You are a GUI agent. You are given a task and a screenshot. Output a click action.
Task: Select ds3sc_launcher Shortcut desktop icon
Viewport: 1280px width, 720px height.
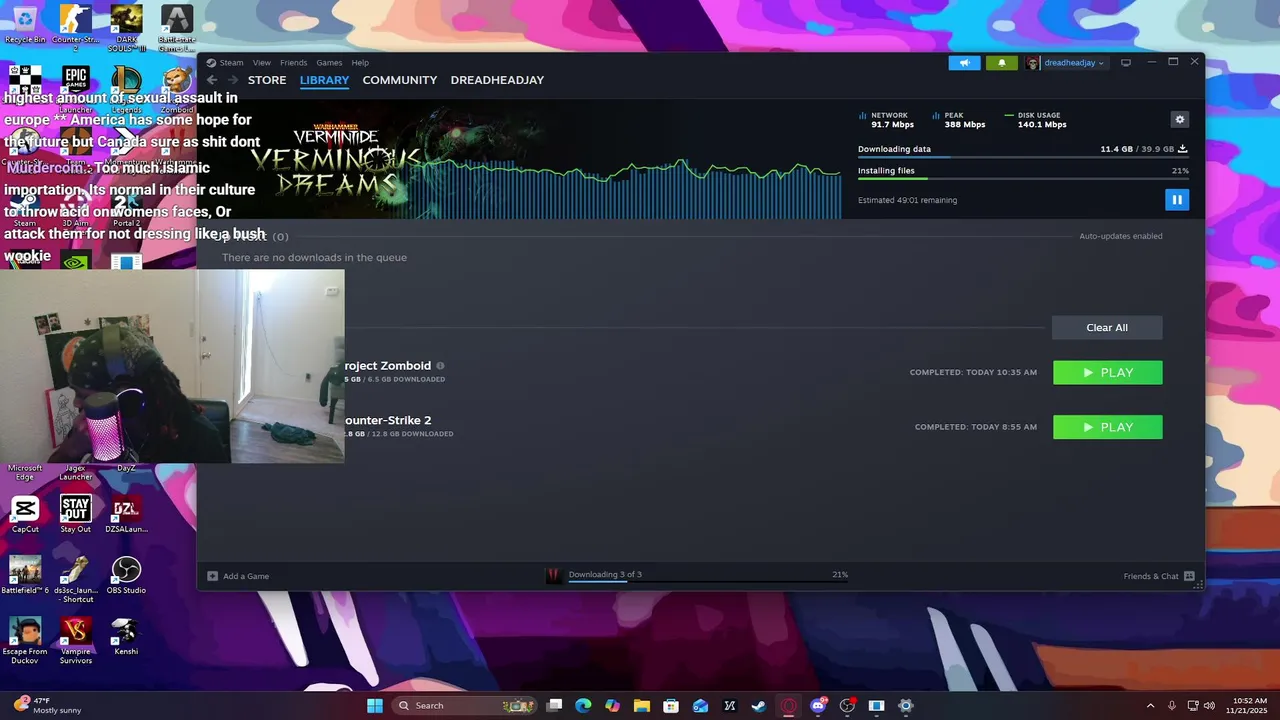click(75, 580)
